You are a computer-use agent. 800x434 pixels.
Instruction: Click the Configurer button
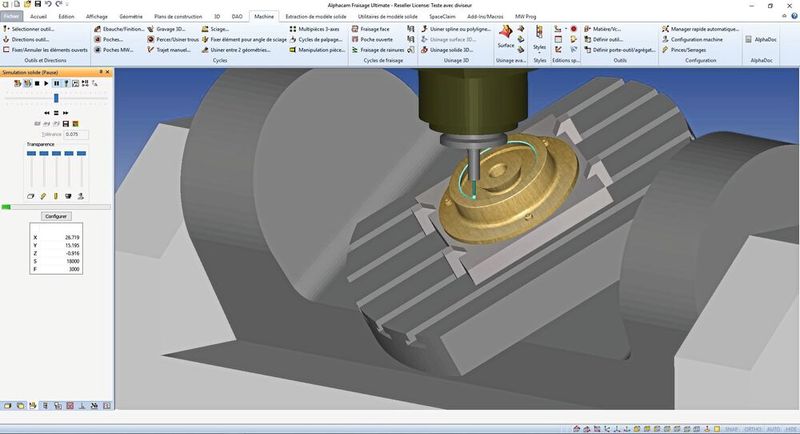(x=56, y=216)
